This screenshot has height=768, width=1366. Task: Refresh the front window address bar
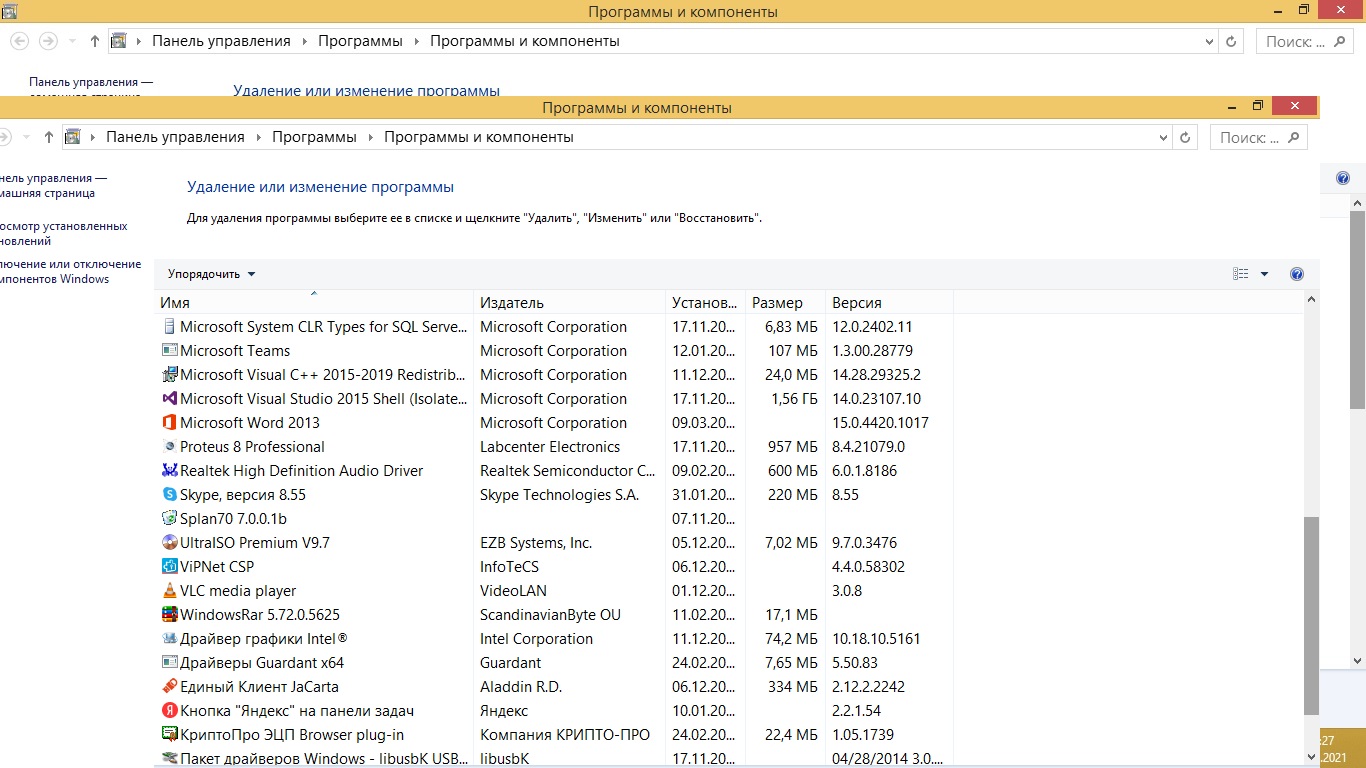click(1186, 137)
